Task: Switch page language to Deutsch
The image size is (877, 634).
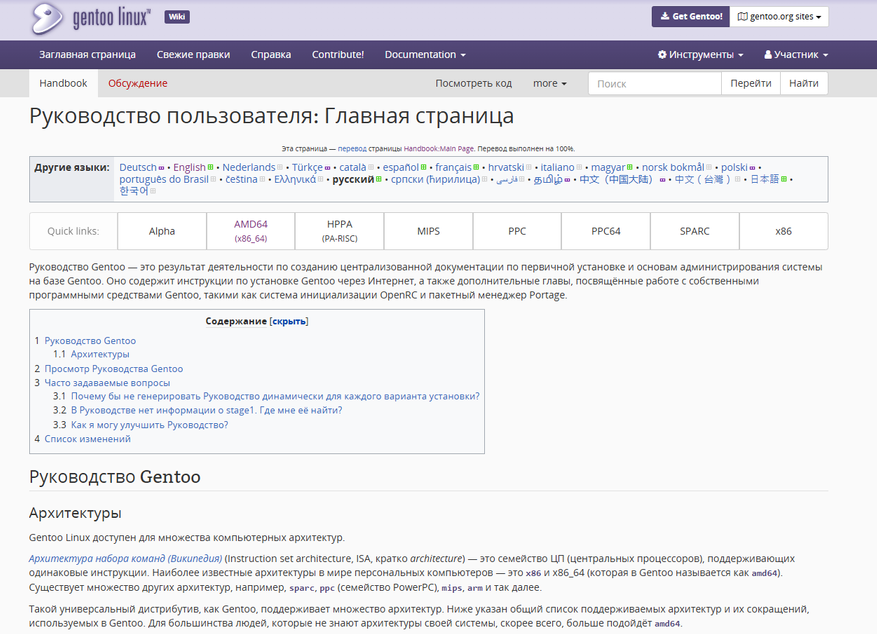Action: [x=138, y=167]
